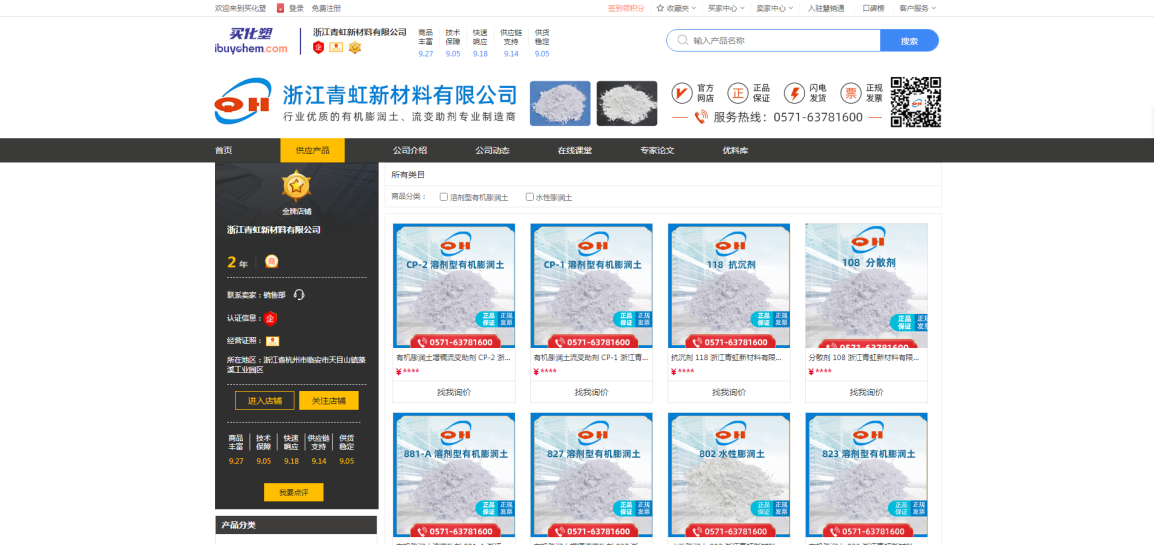Click the 闪电发货 lightning icon
1154x545 pixels.
click(794, 93)
